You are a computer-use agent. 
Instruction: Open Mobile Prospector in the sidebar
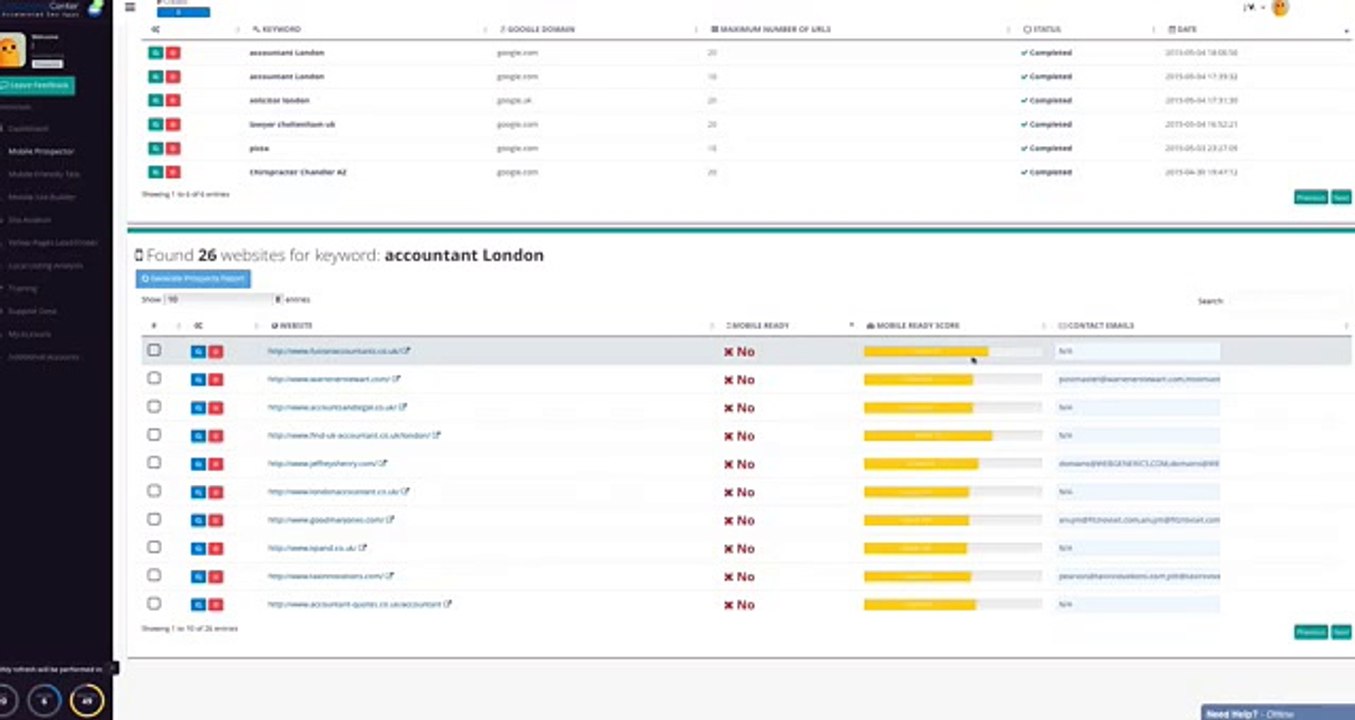pos(42,151)
